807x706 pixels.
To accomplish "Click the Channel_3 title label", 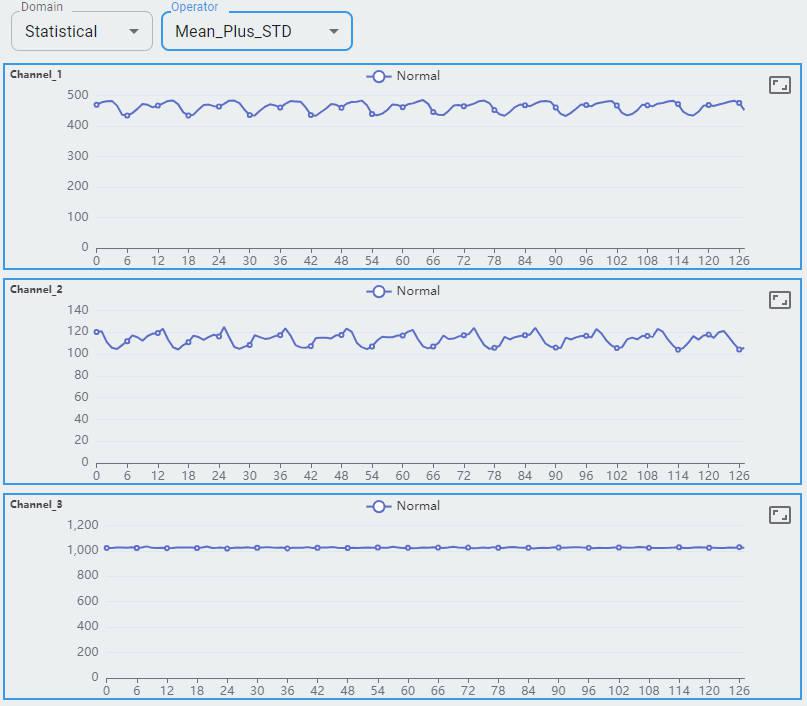I will click(36, 504).
